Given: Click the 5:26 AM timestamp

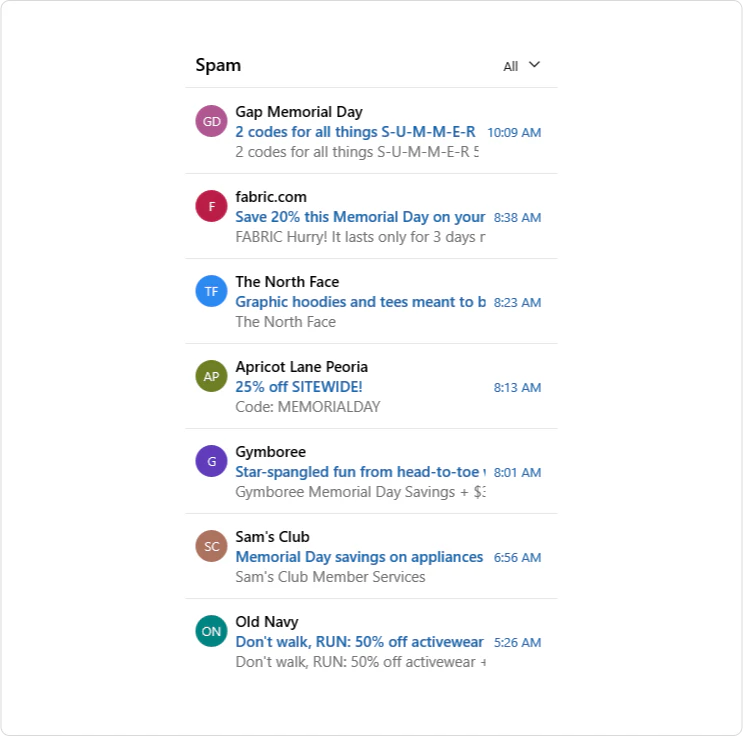Looking at the screenshot, I should pyautogui.click(x=517, y=643).
